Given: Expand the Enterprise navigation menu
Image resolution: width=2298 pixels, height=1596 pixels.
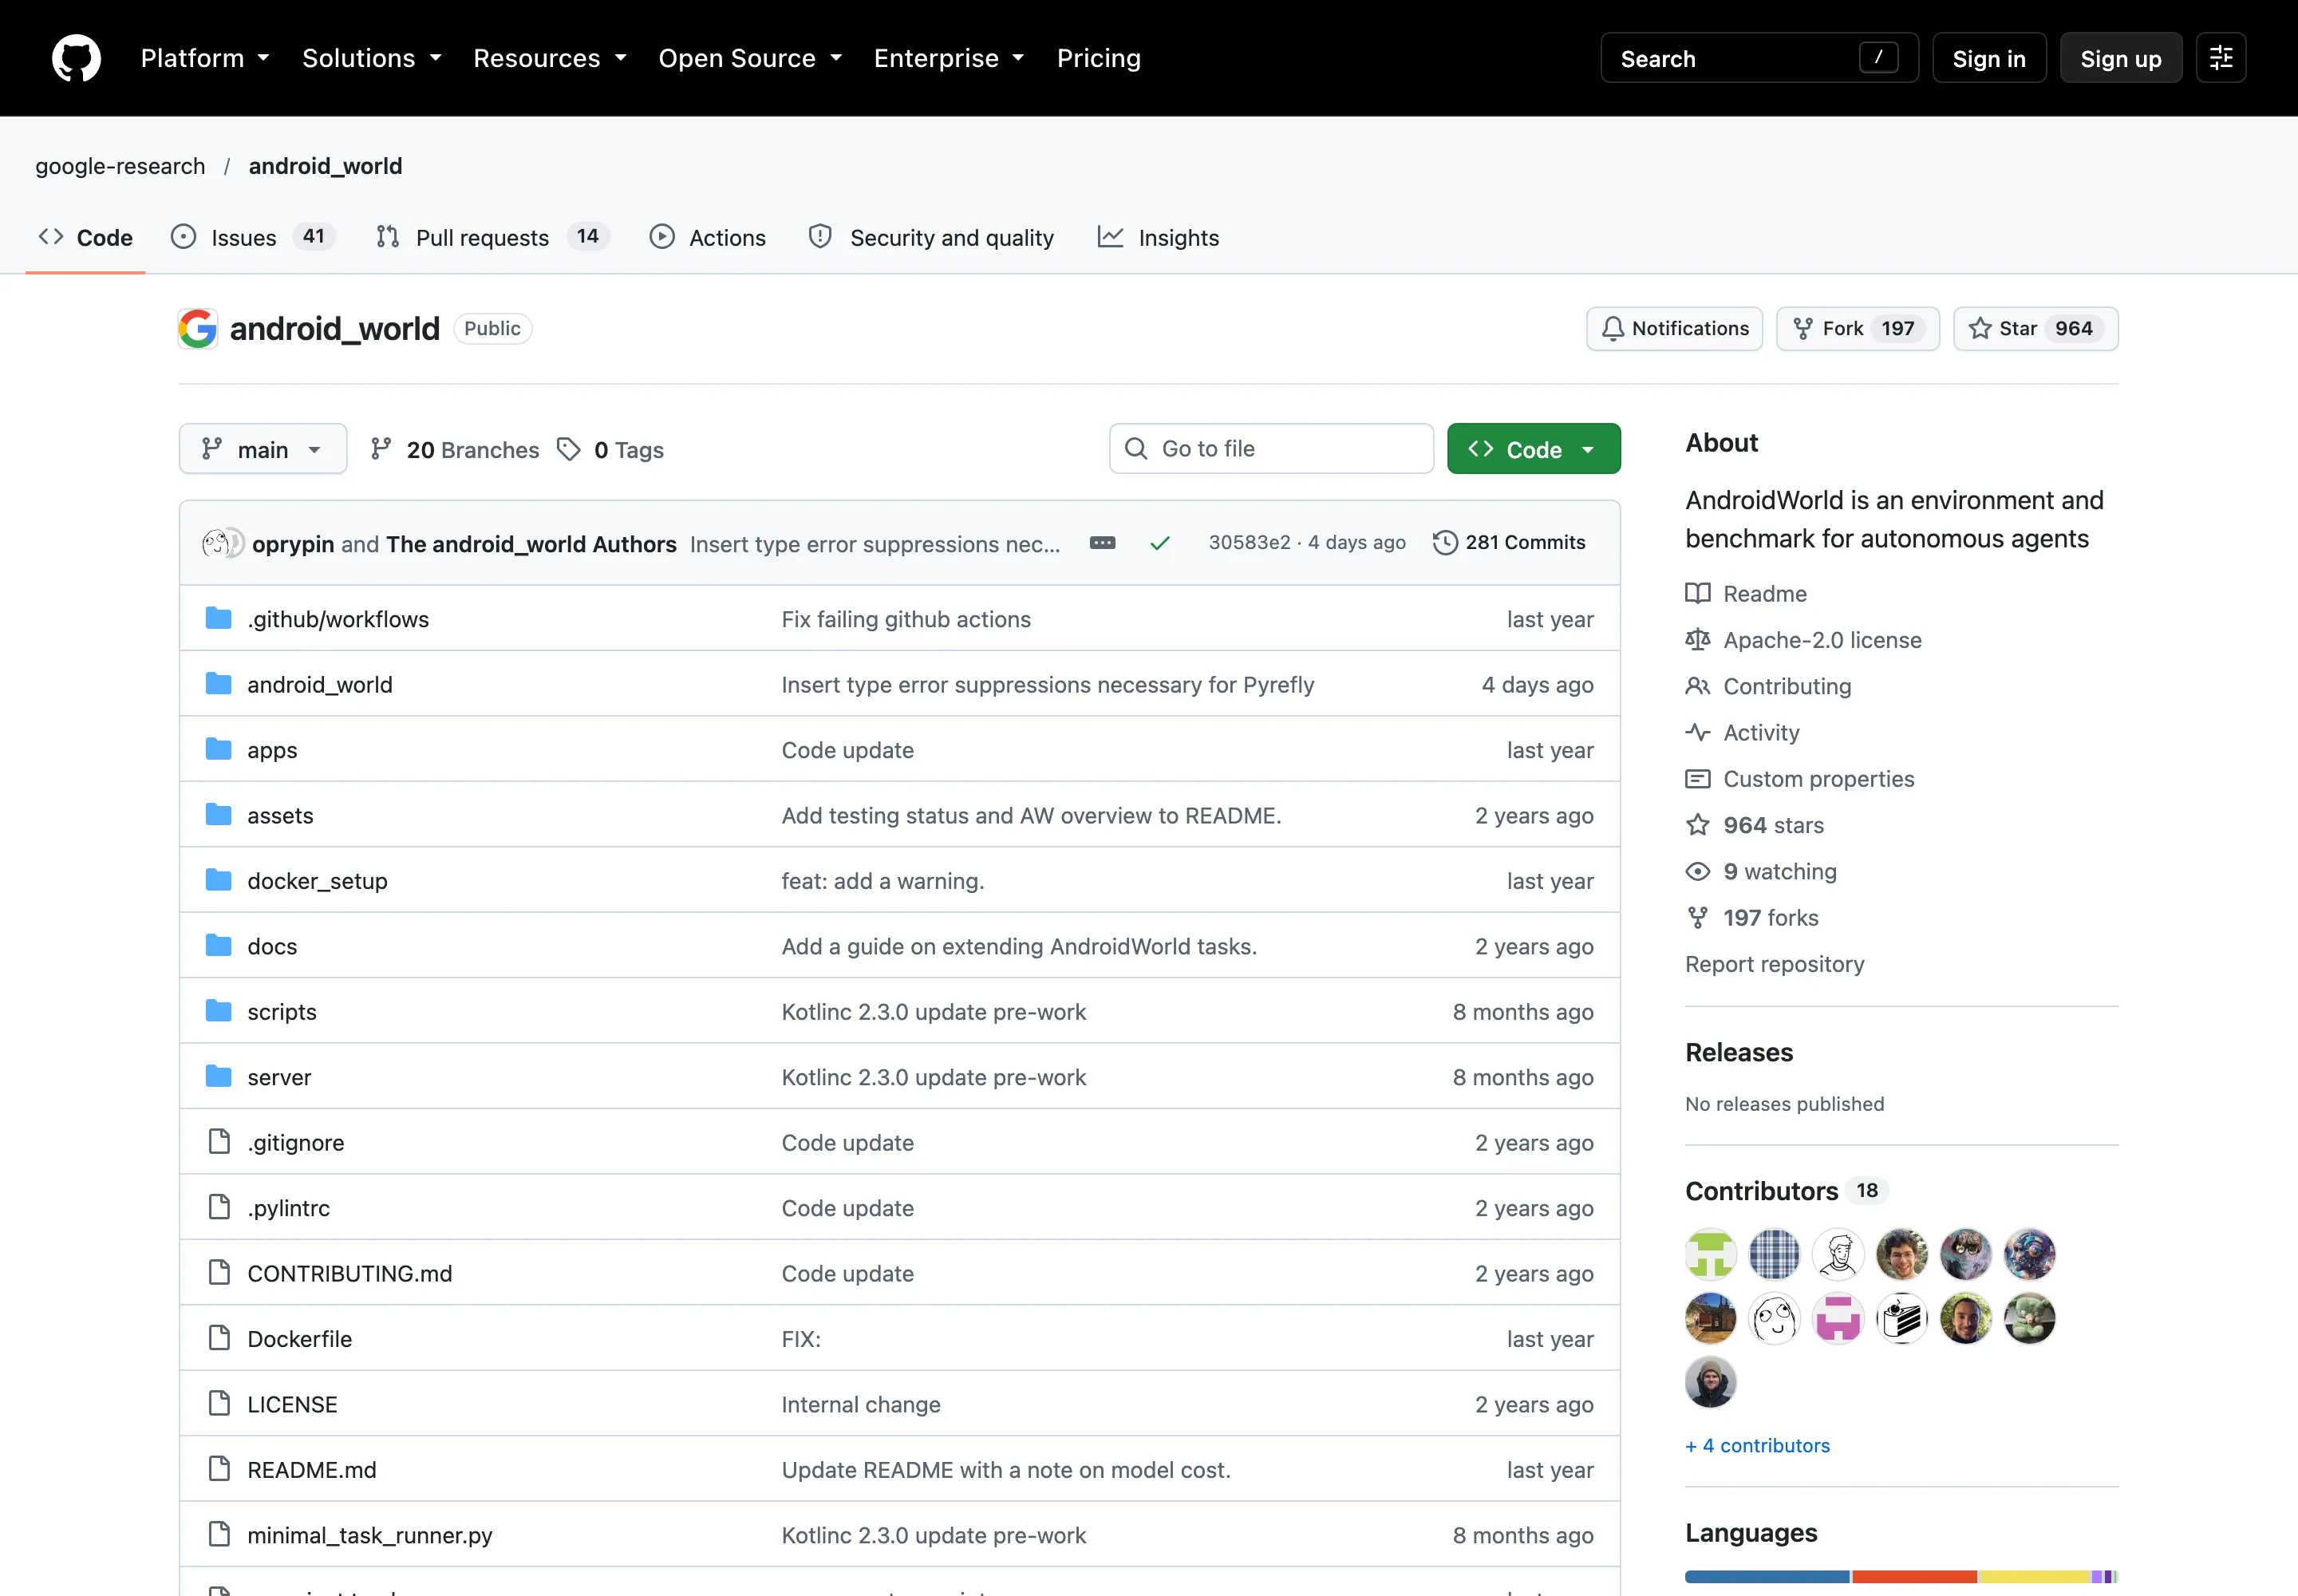Looking at the screenshot, I should (949, 58).
